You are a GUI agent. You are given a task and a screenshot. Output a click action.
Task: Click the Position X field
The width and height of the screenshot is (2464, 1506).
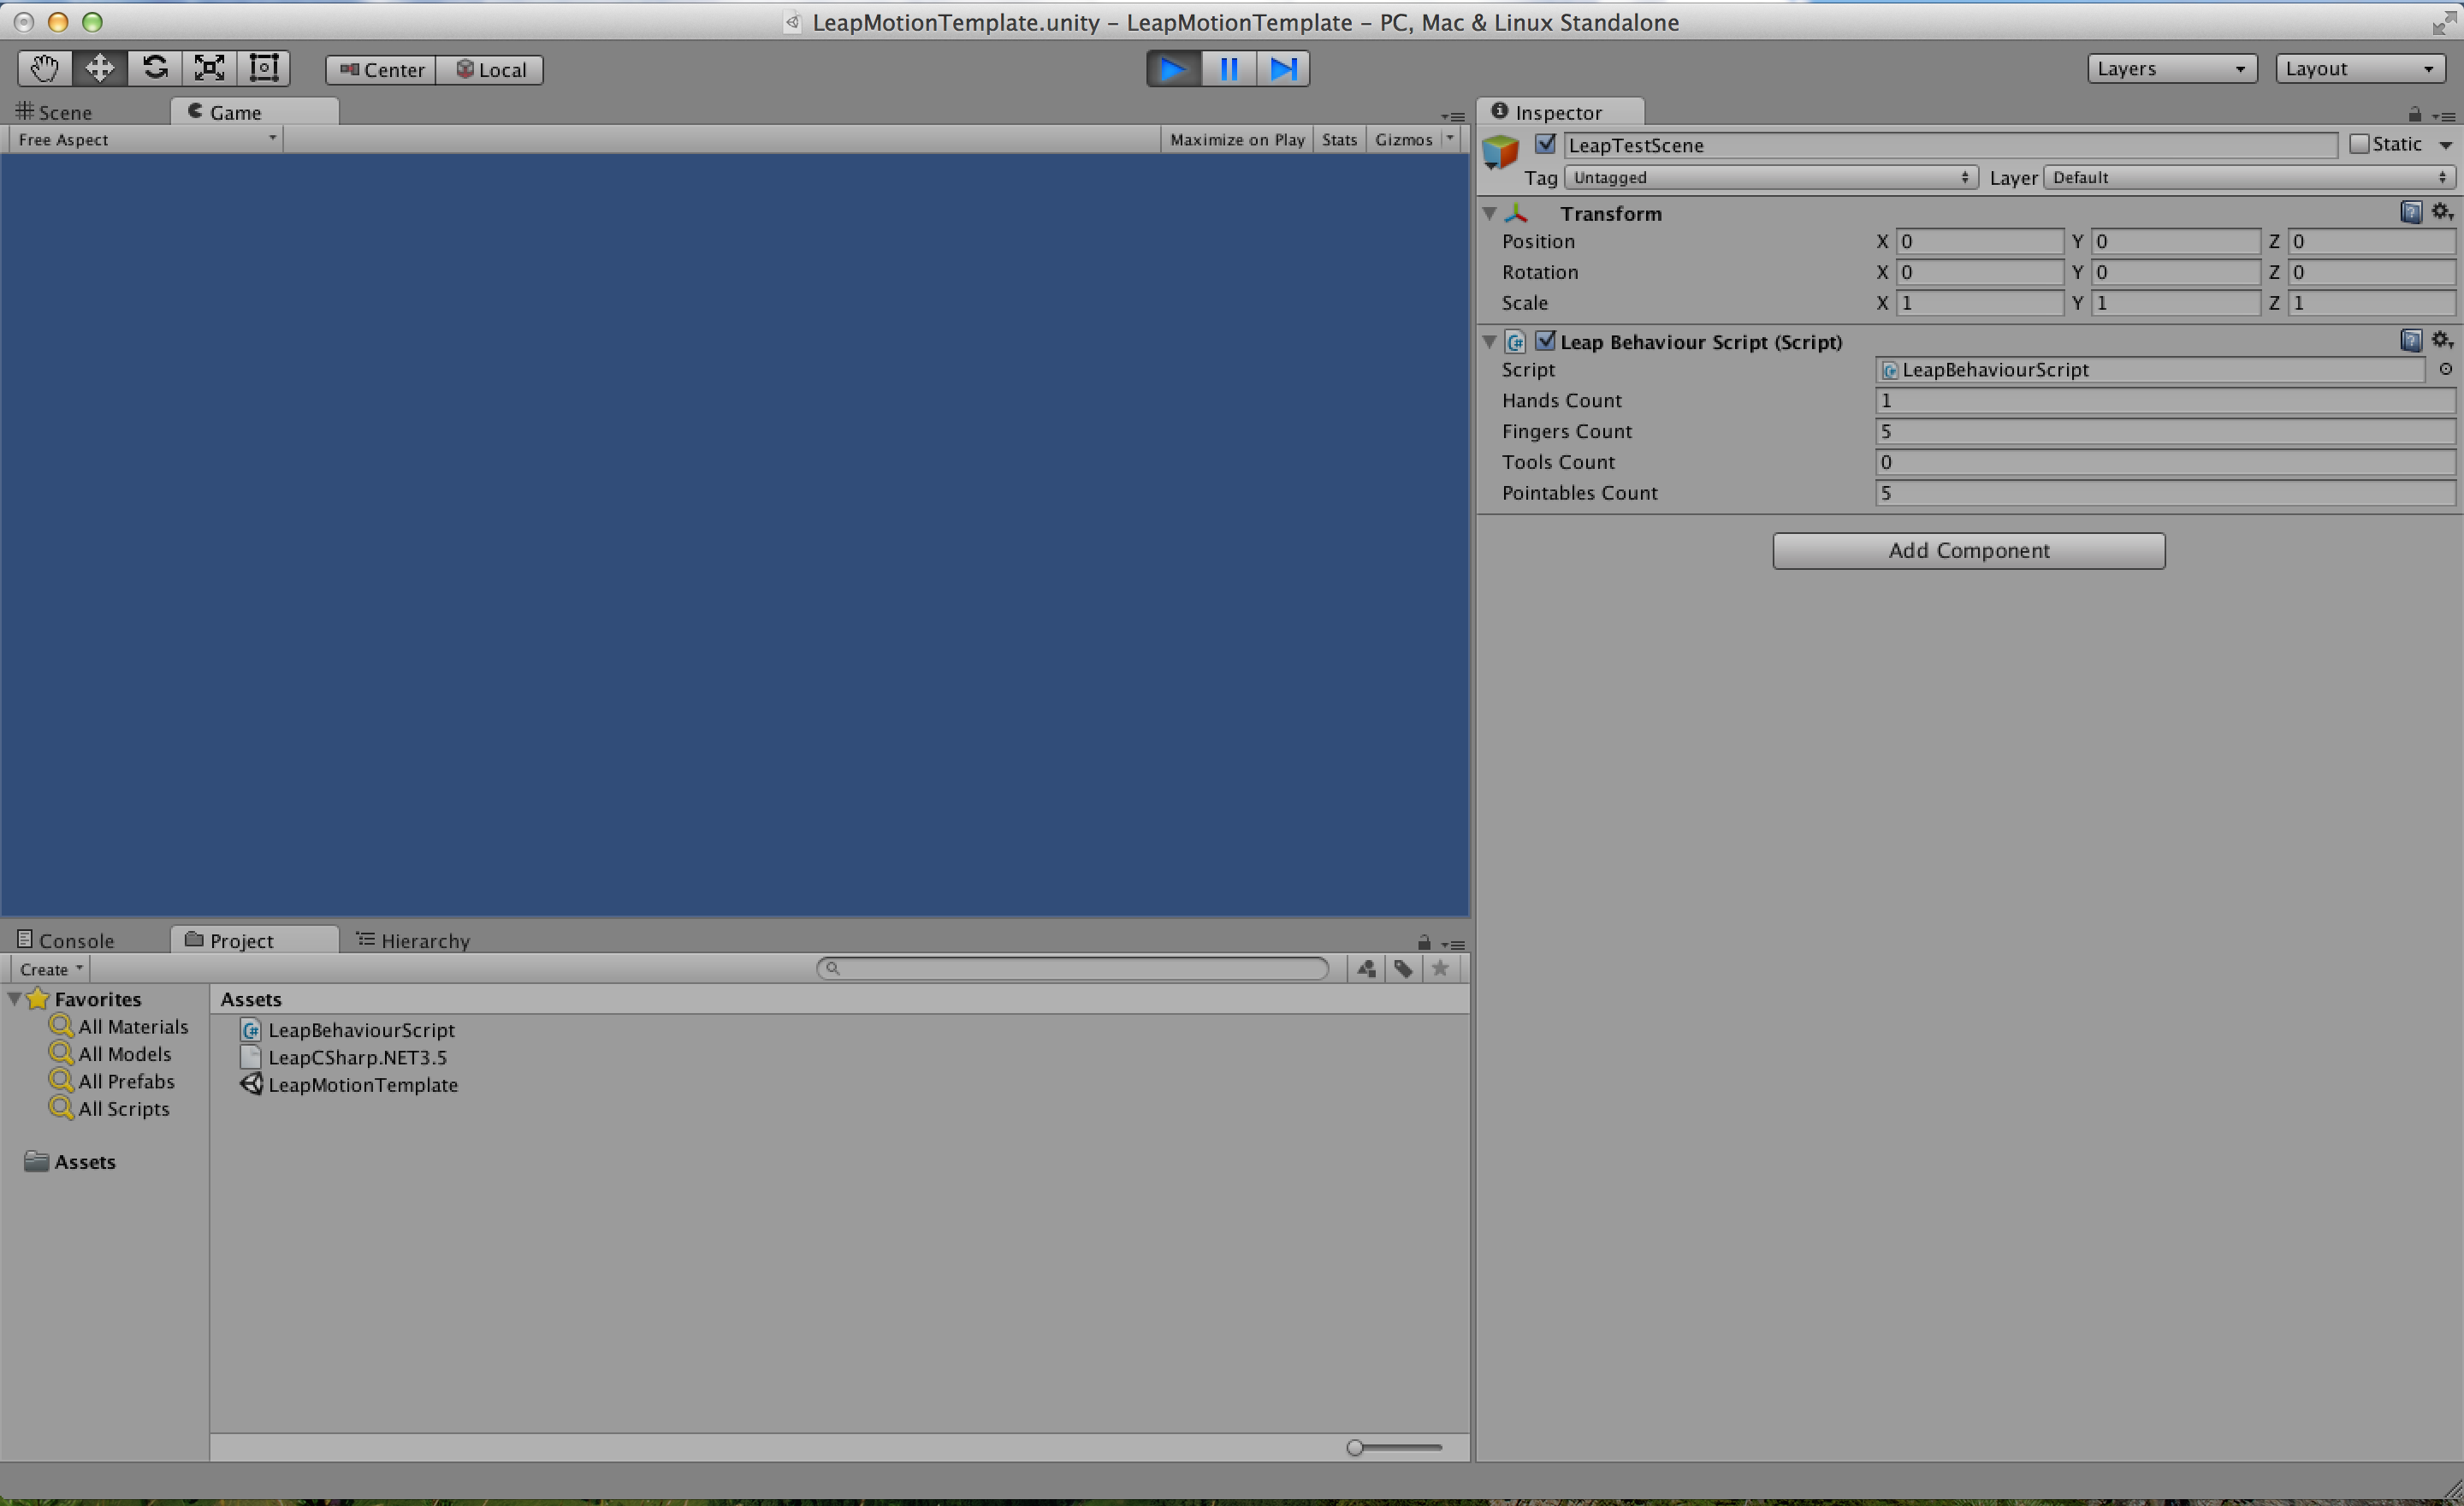point(1979,241)
